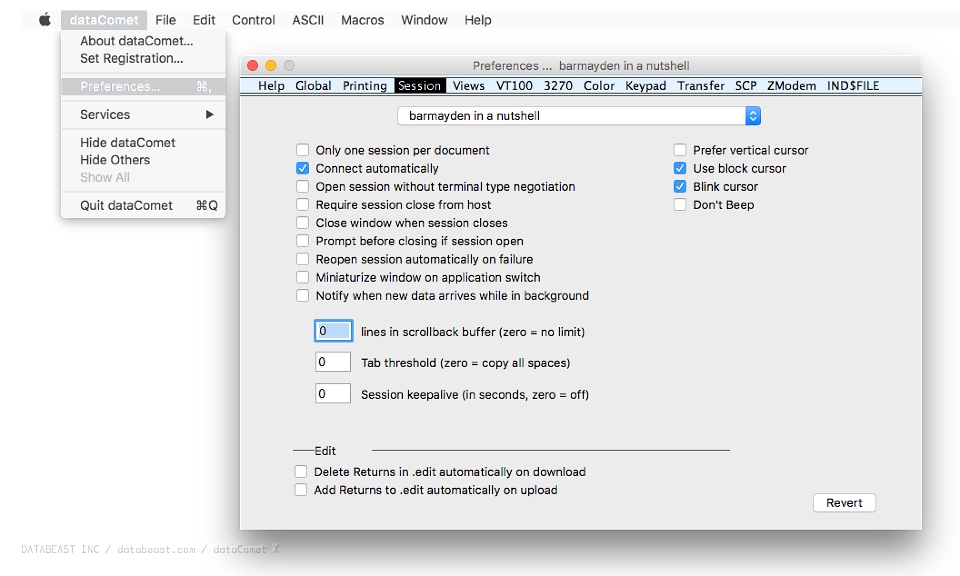Click the Session keepalive seconds field
This screenshot has height=576, width=960.
(332, 394)
